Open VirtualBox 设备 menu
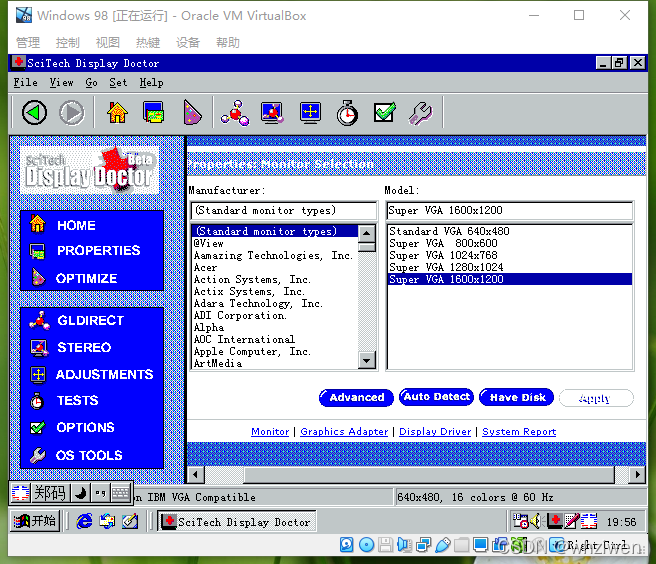 pyautogui.click(x=187, y=42)
